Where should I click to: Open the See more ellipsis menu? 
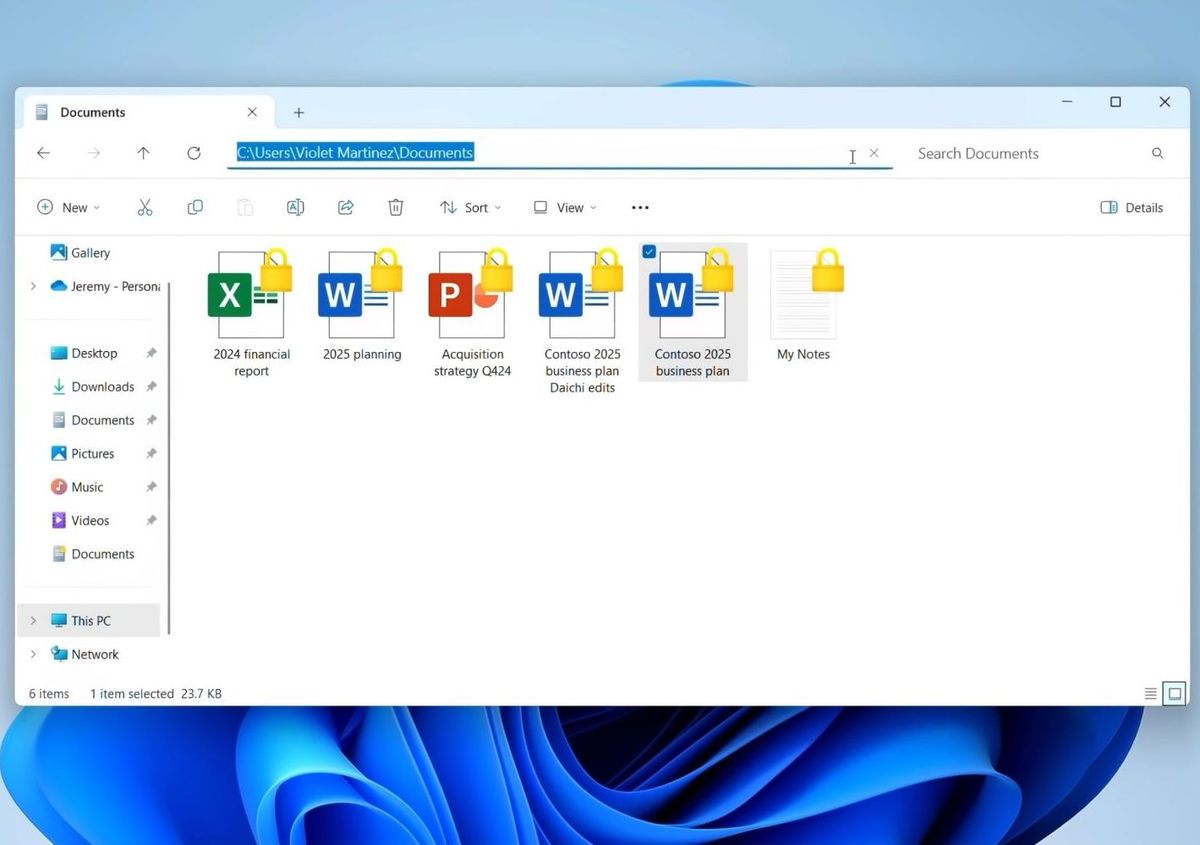(640, 207)
